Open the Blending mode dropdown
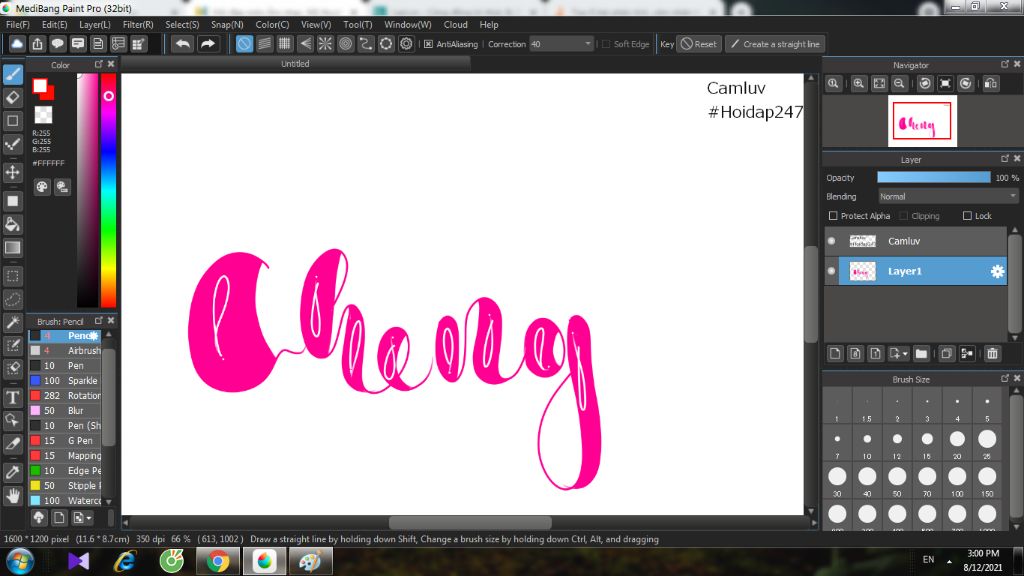This screenshot has height=576, width=1024. [x=948, y=197]
